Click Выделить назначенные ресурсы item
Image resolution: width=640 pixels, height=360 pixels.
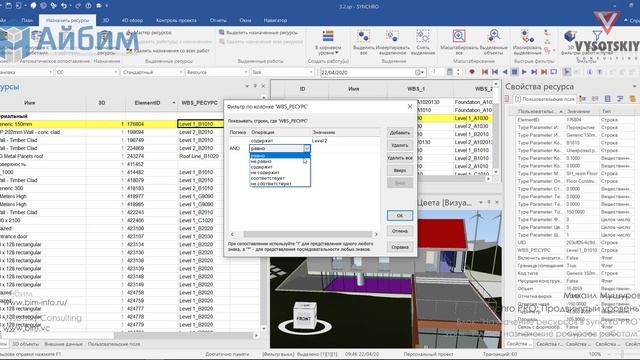click(258, 32)
